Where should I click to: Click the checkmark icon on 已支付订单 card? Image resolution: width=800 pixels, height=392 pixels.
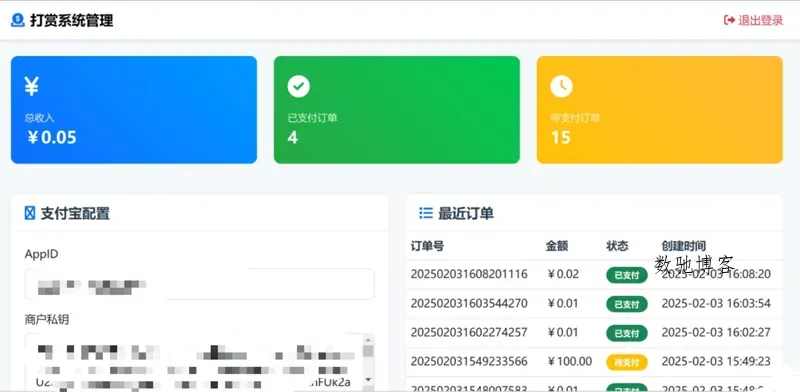[x=298, y=86]
